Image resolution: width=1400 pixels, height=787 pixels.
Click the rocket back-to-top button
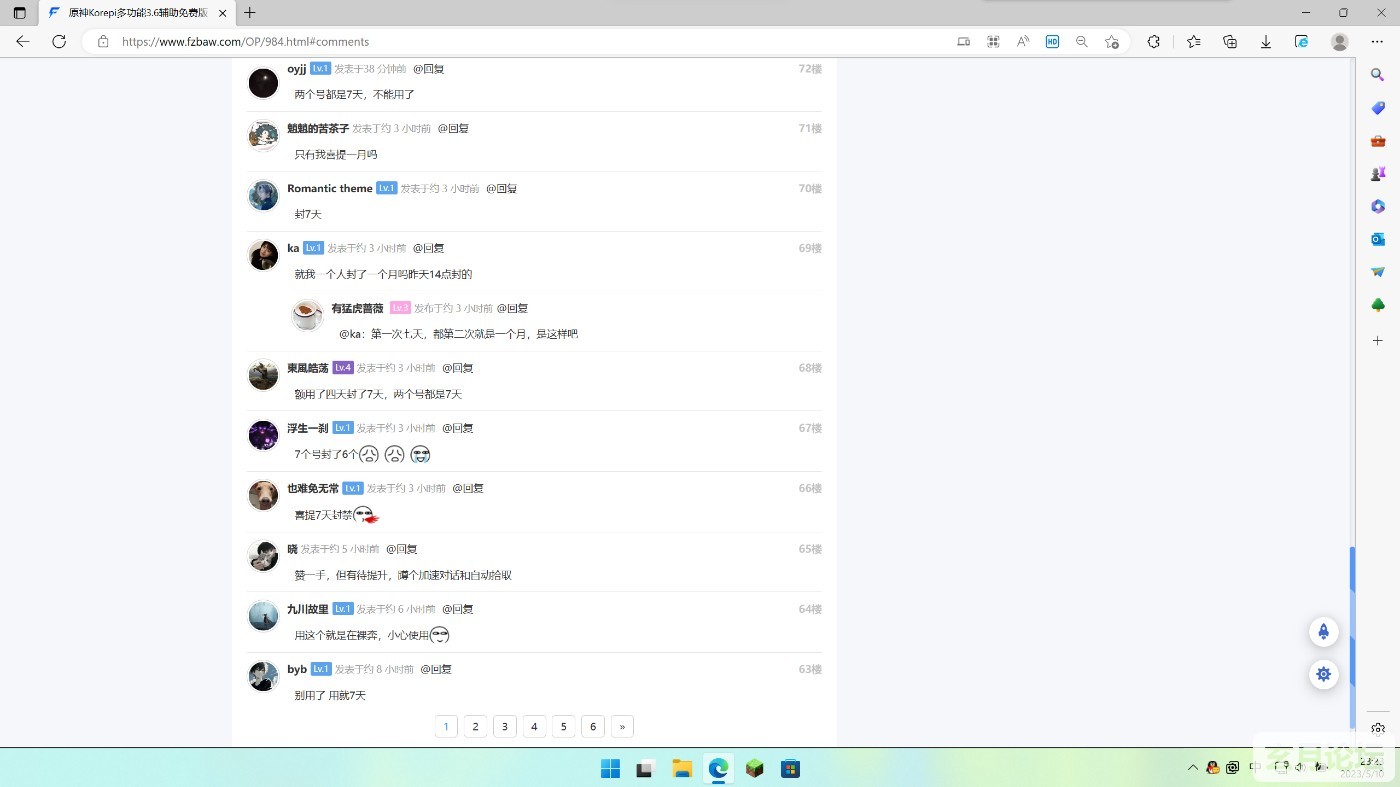click(x=1324, y=632)
